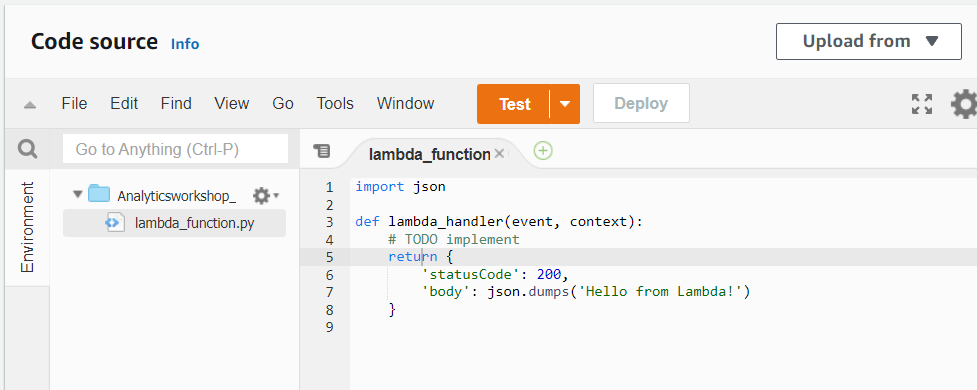
Task: Select the lambda_function.py file
Action: [174, 223]
